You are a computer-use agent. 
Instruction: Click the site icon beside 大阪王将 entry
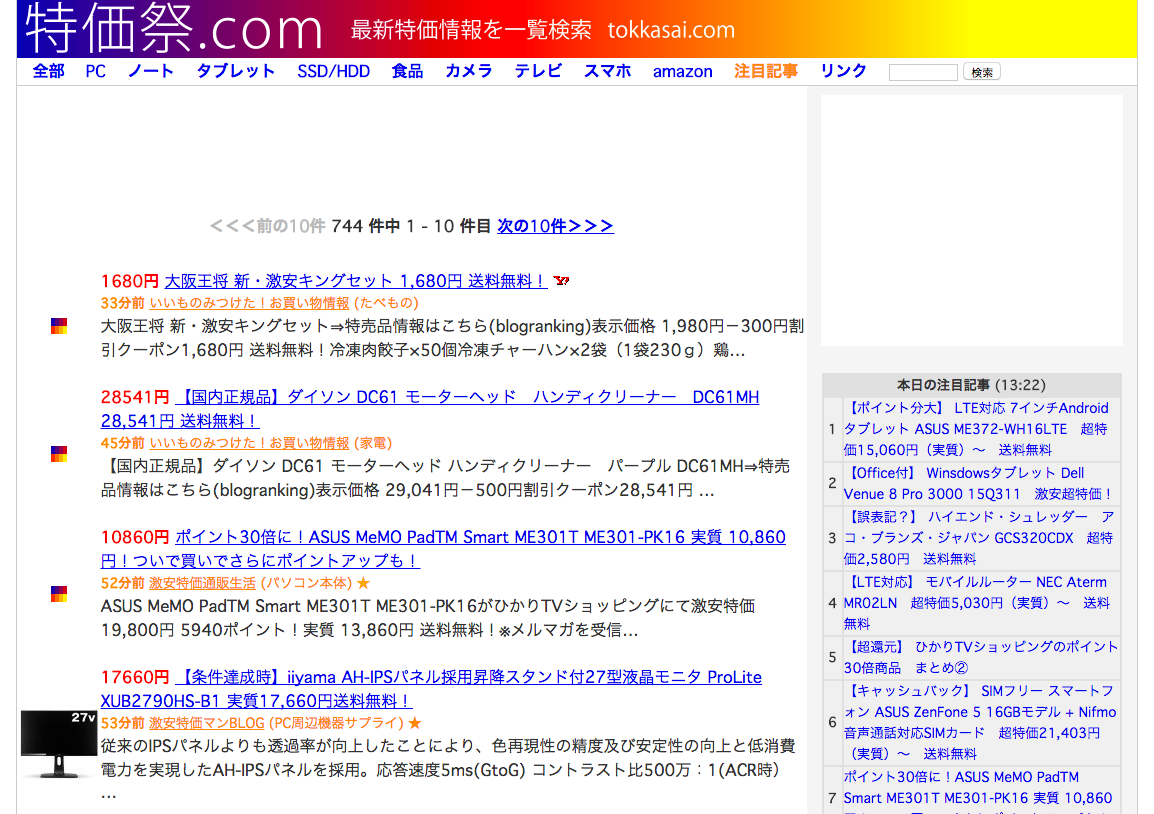(x=59, y=326)
